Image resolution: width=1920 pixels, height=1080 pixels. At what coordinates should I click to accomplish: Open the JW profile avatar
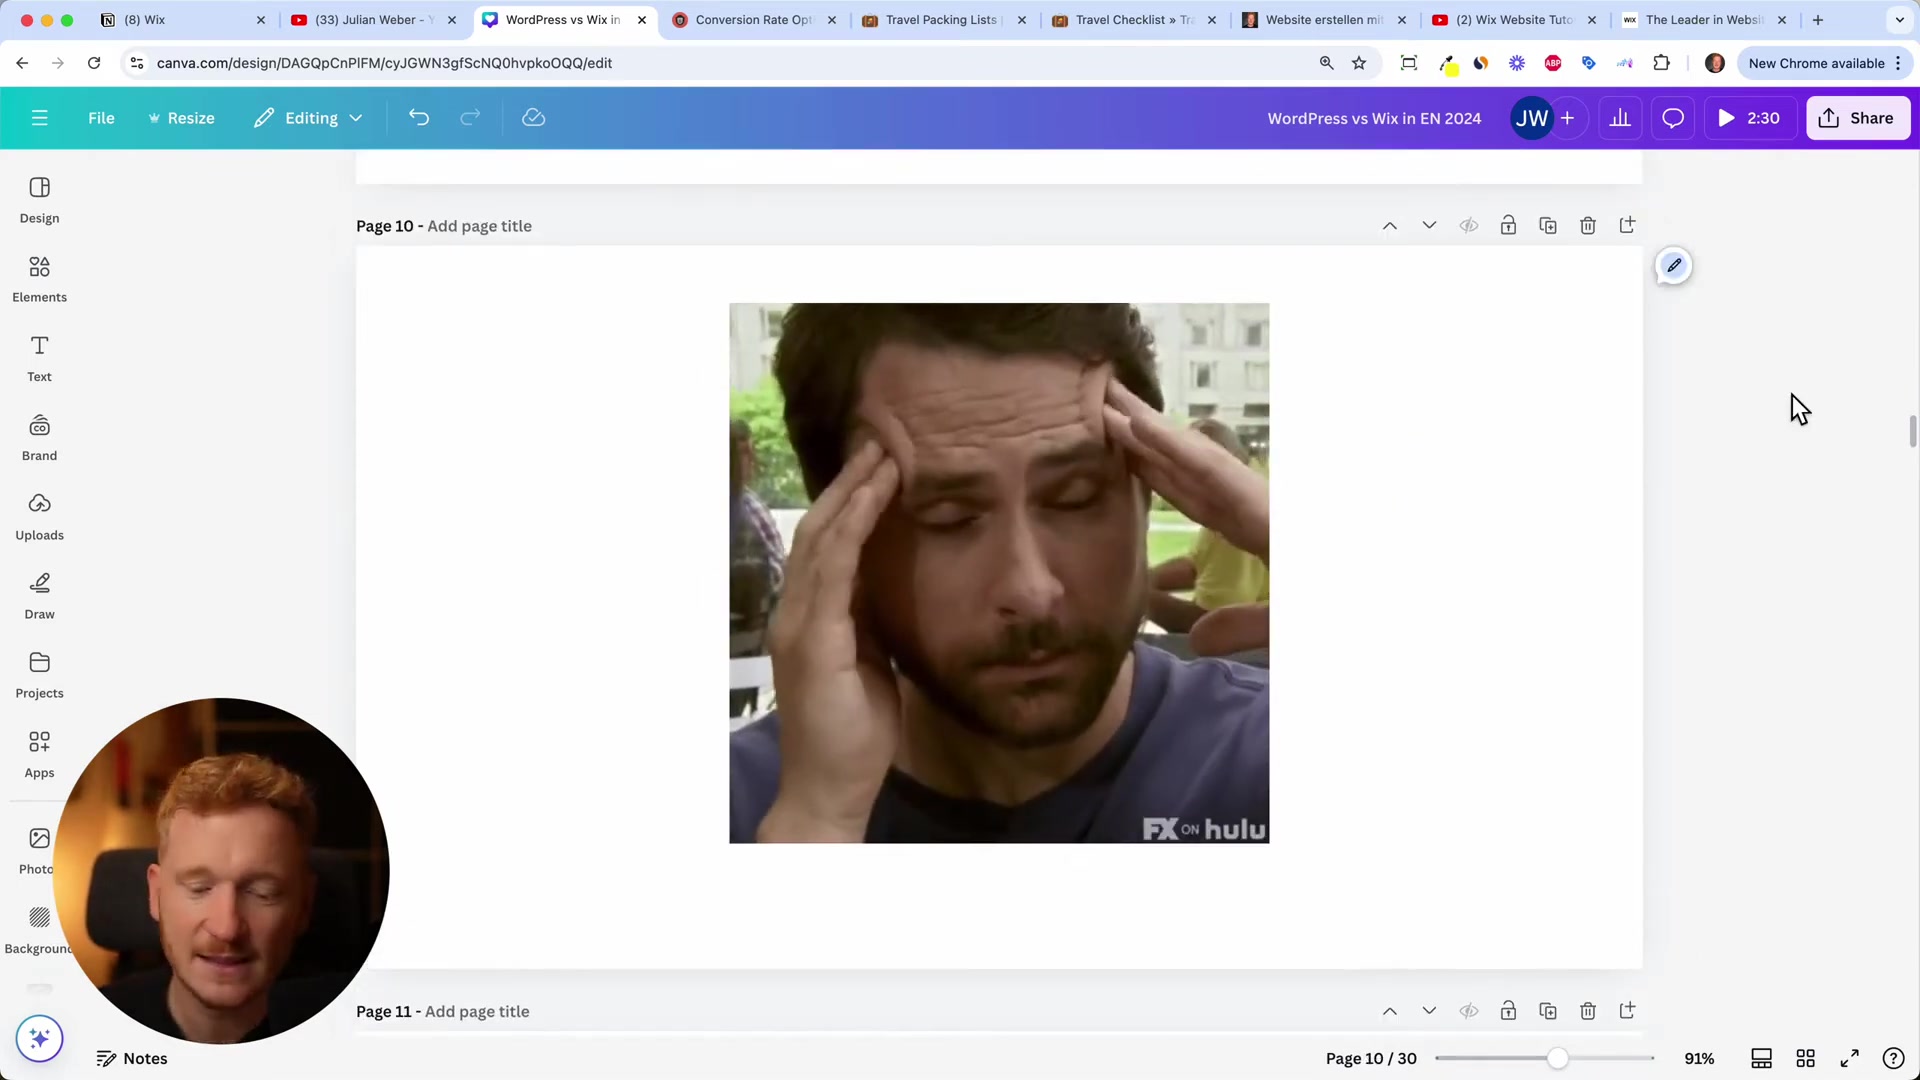(x=1531, y=118)
